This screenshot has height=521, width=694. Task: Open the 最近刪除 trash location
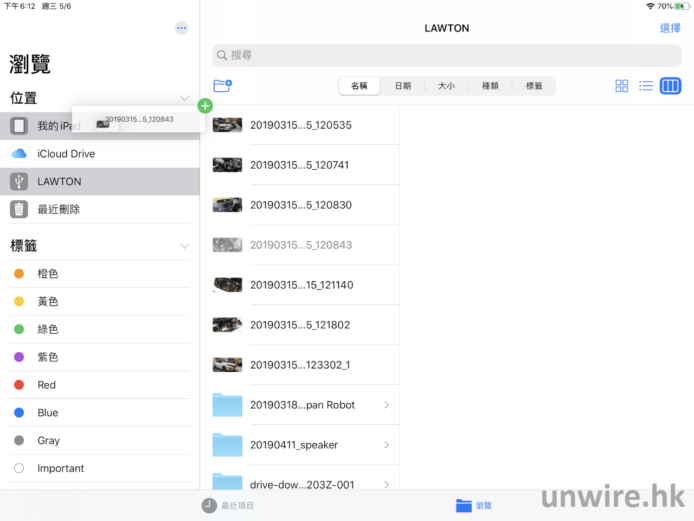tap(58, 209)
